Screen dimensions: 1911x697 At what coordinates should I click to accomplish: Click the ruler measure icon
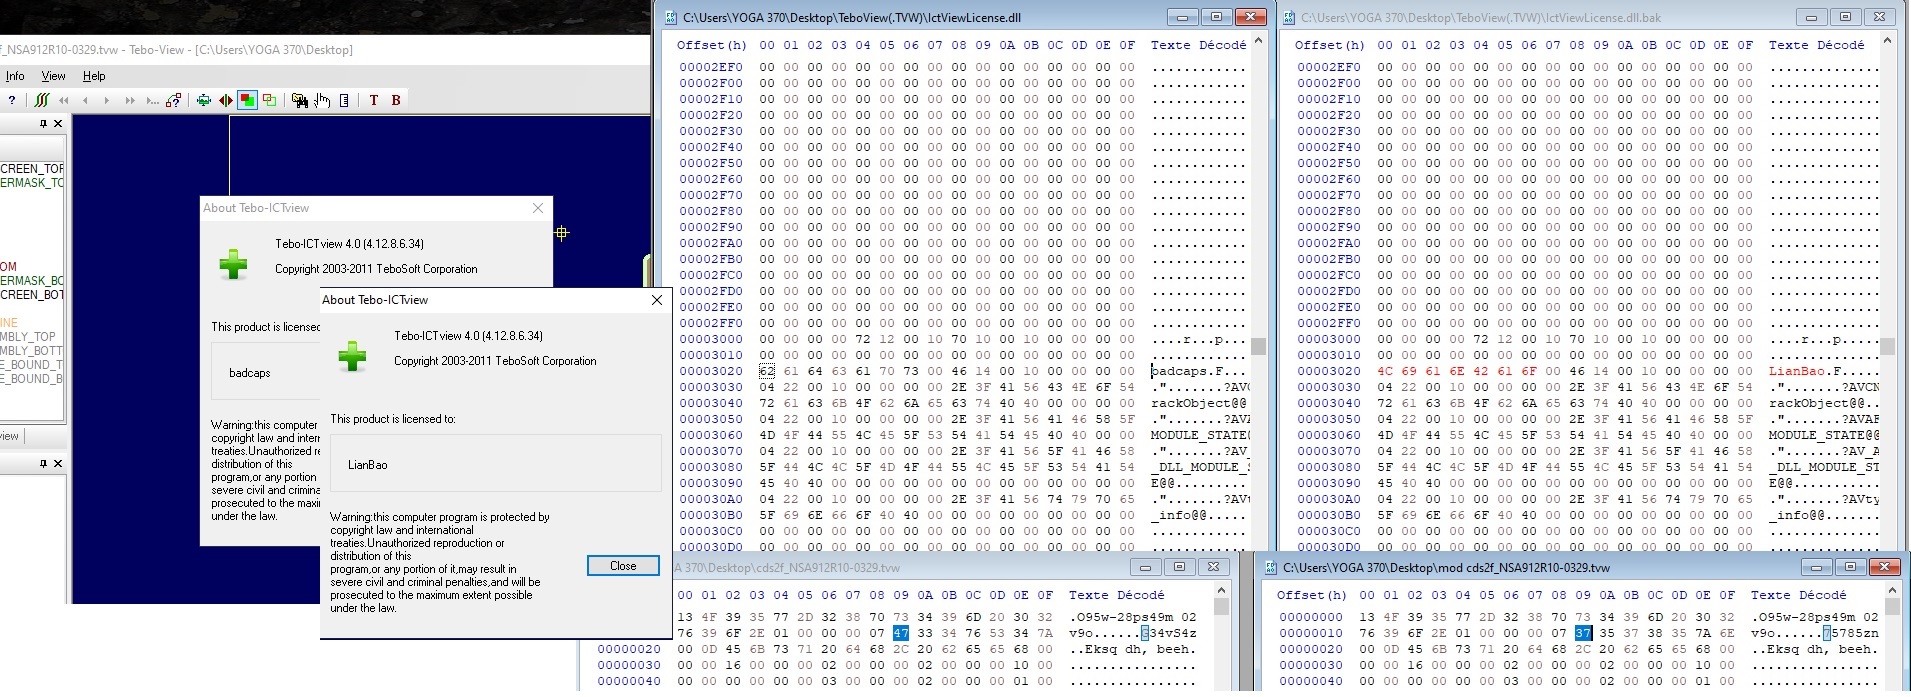point(344,100)
